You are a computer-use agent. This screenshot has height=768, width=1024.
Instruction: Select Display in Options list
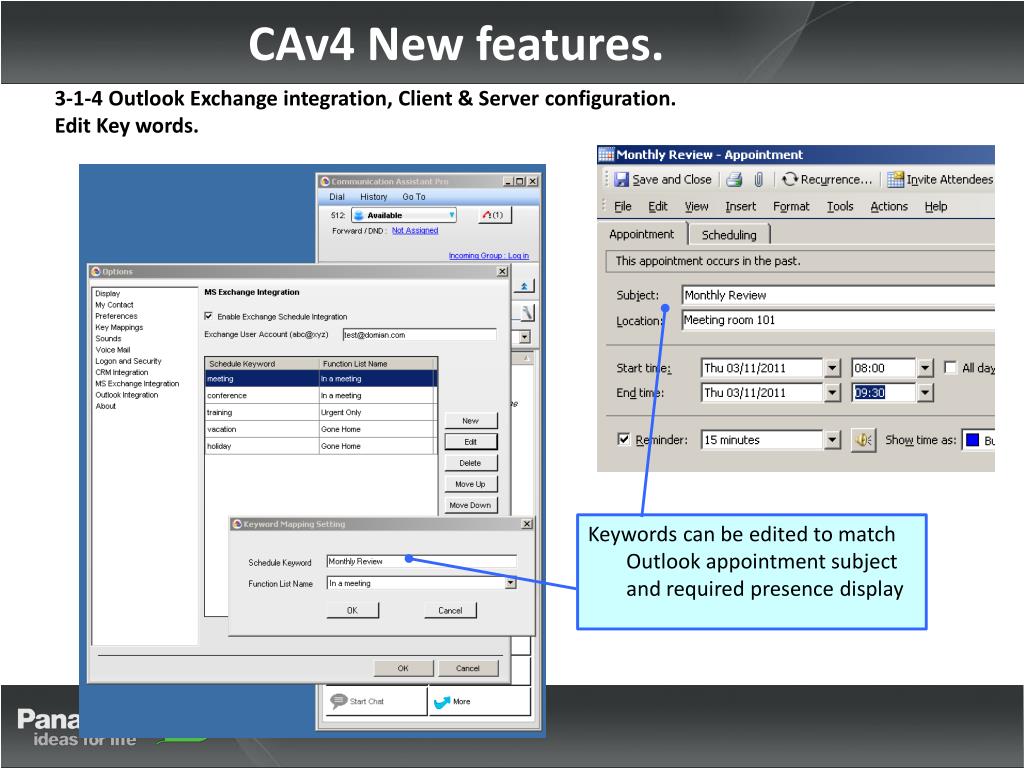pyautogui.click(x=108, y=293)
